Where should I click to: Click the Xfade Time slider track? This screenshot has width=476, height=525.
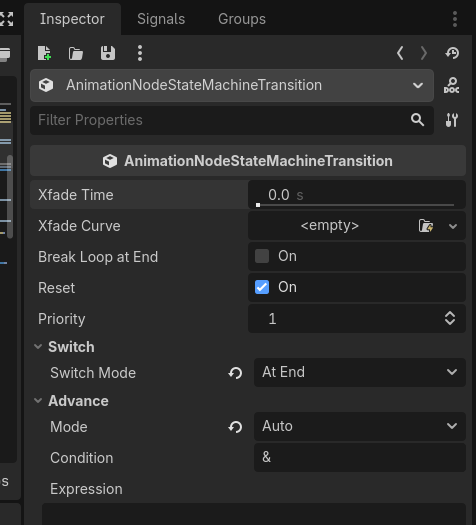pyautogui.click(x=356, y=205)
